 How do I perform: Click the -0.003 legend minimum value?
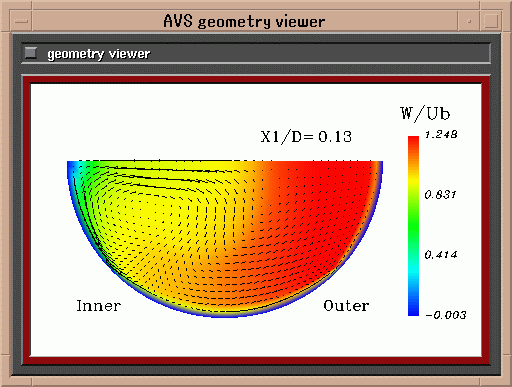[x=446, y=315]
